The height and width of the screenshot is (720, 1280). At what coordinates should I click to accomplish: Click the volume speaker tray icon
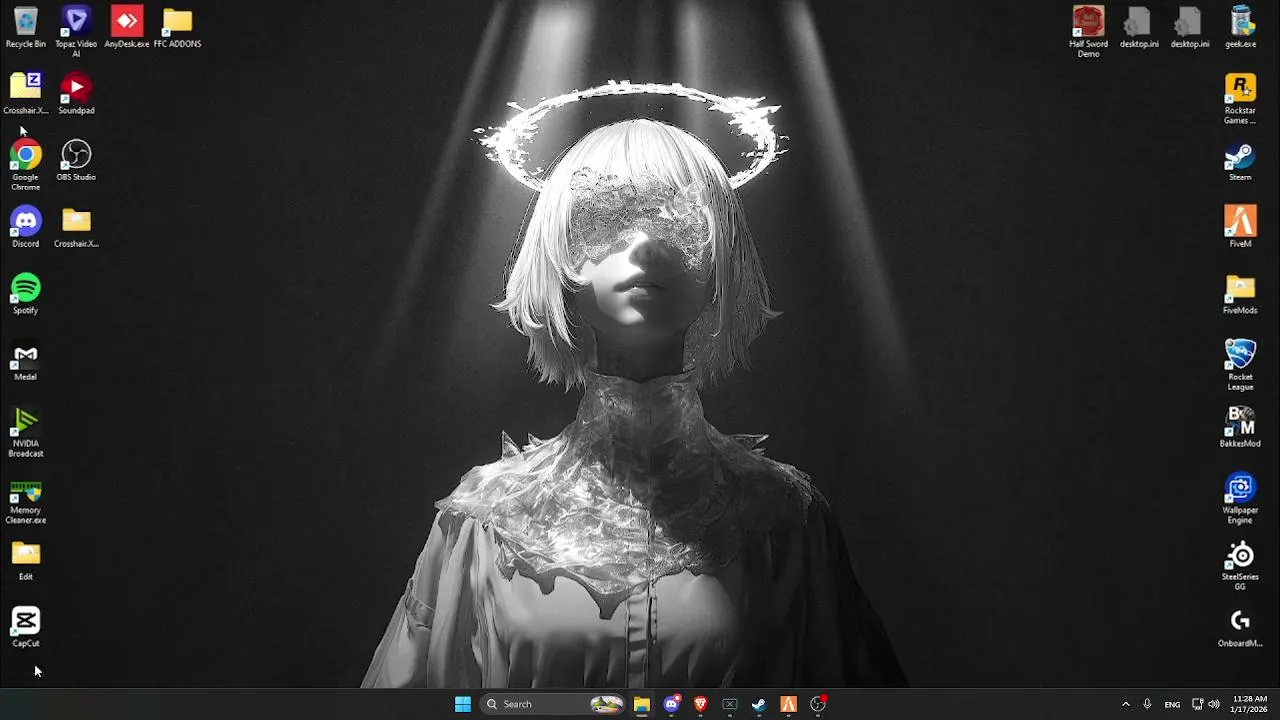[1214, 704]
